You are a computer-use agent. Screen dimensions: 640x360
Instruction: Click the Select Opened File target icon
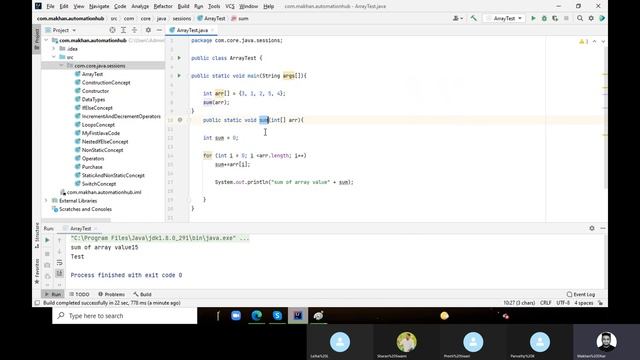(x=112, y=30)
